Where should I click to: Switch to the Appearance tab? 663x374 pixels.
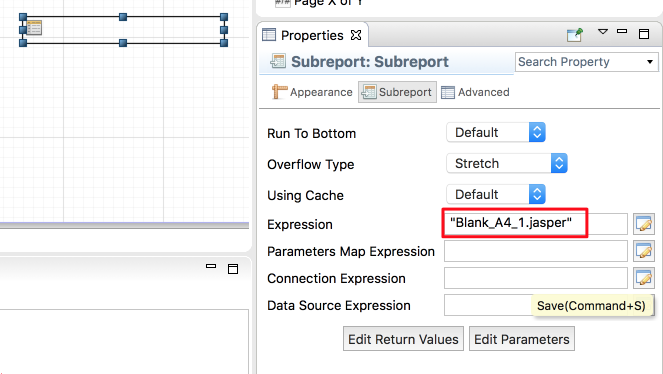tap(312, 92)
